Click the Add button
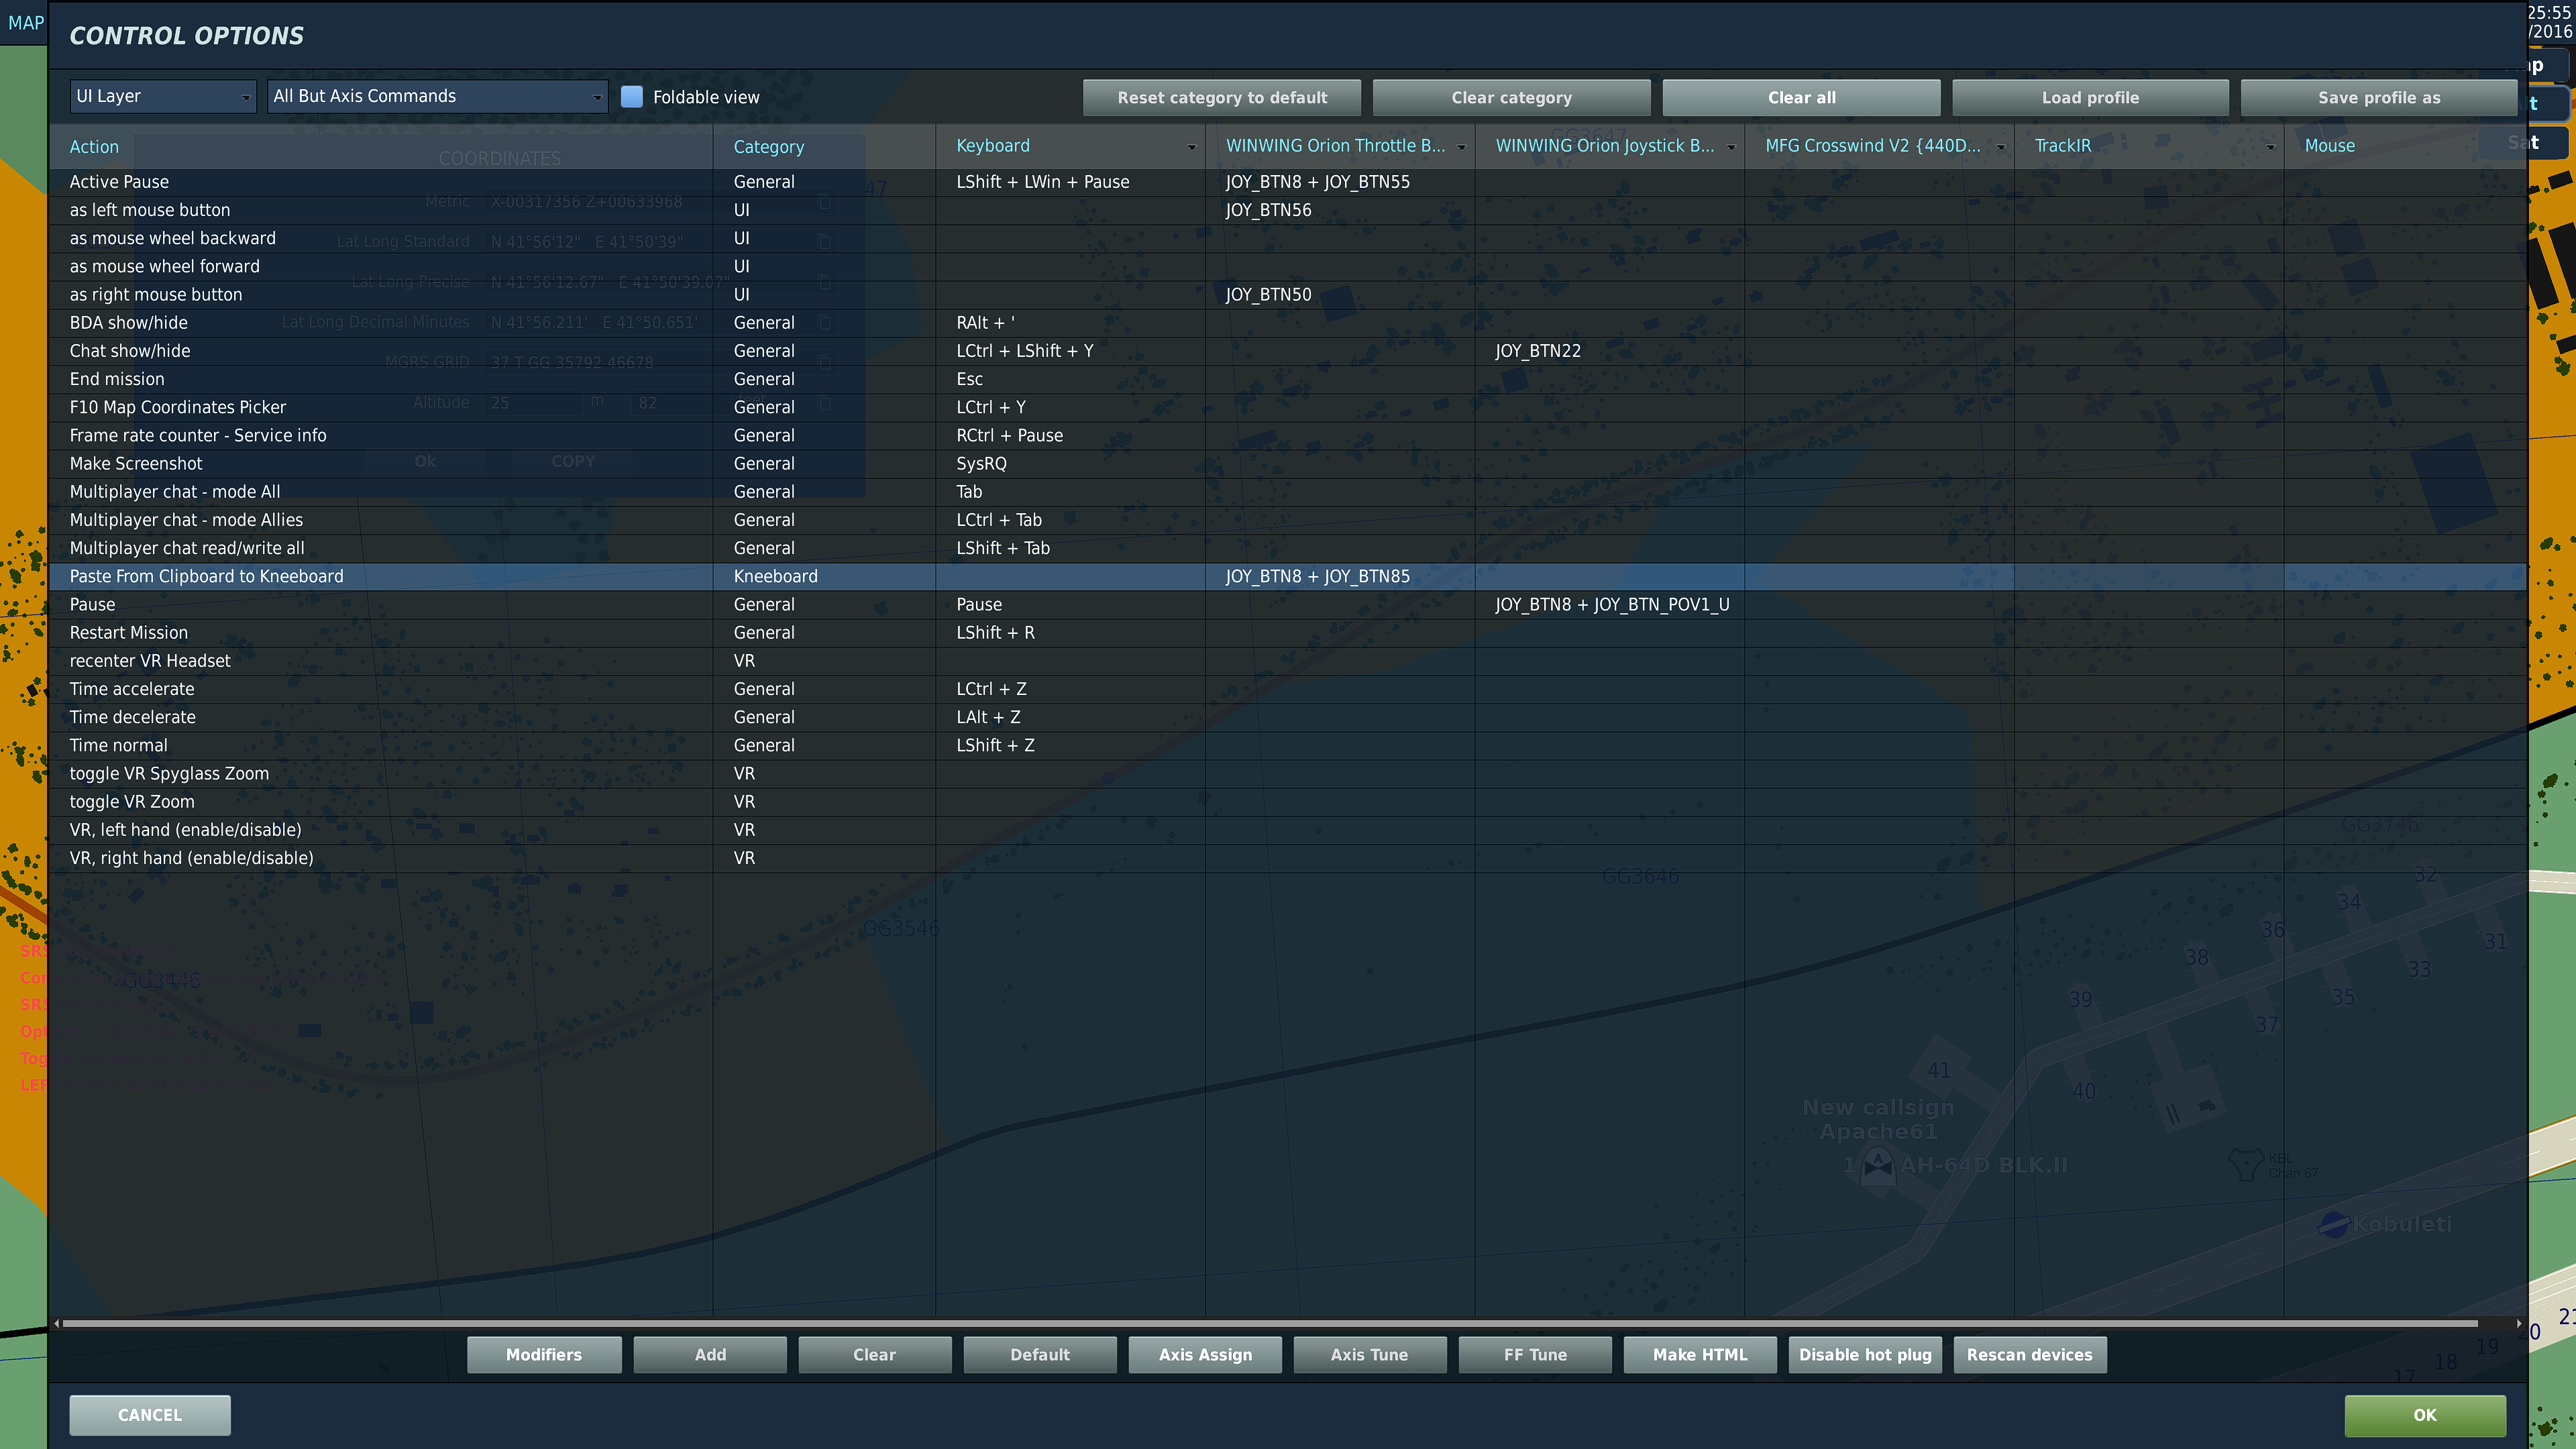The height and width of the screenshot is (1449, 2576). [x=710, y=1355]
